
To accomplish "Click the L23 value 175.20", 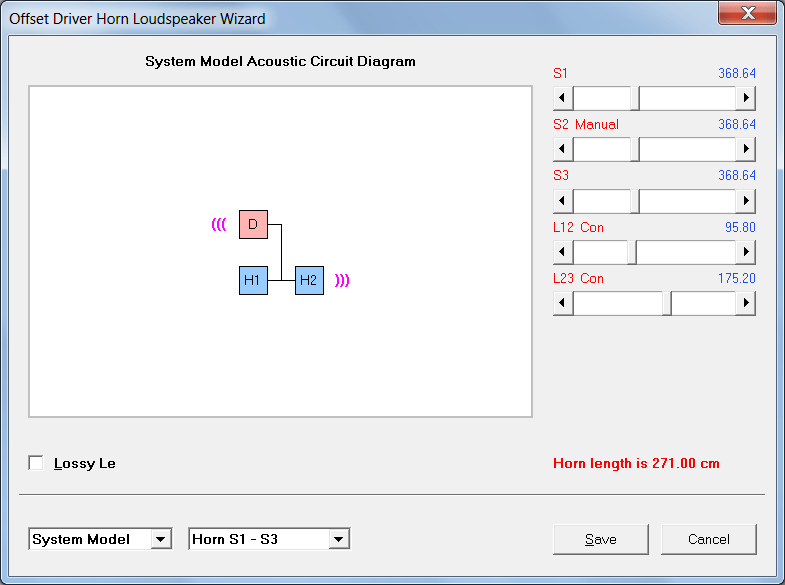I will (736, 279).
